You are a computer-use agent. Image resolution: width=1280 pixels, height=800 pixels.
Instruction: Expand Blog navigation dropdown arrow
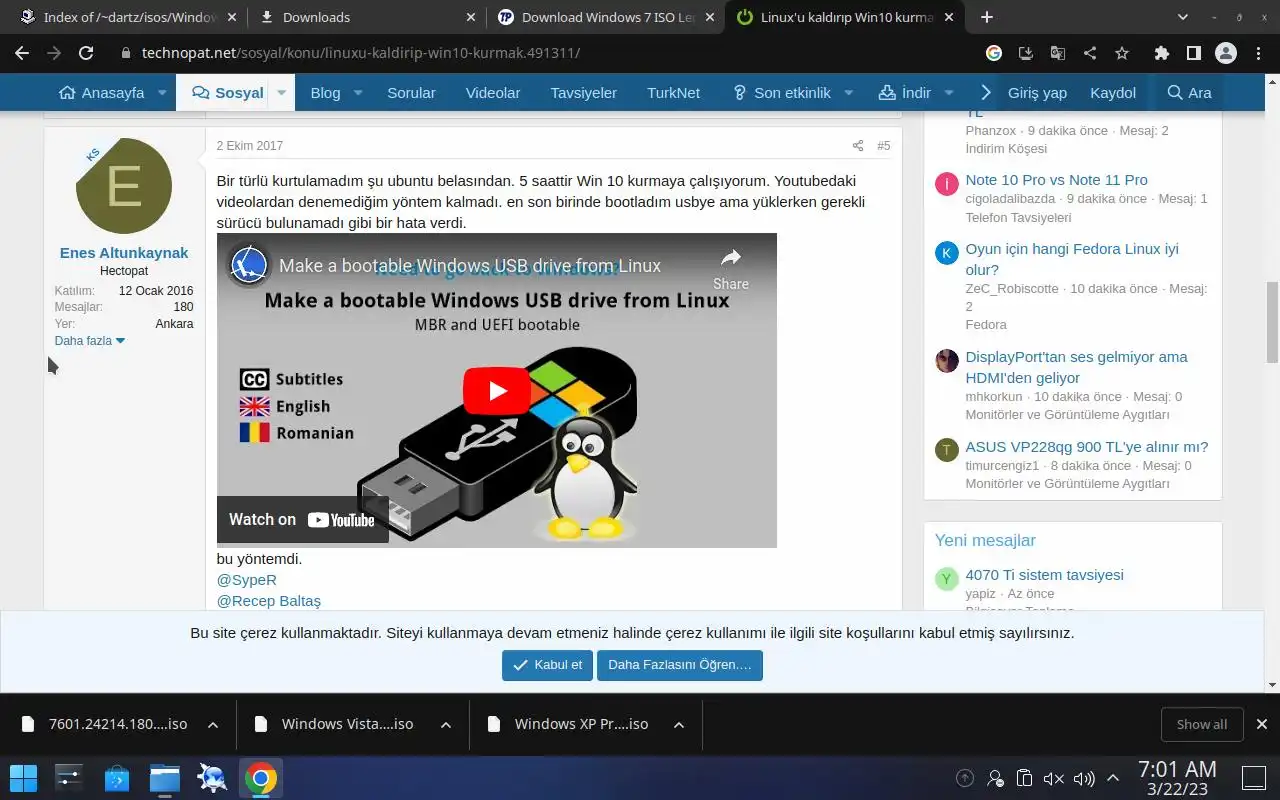point(360,93)
